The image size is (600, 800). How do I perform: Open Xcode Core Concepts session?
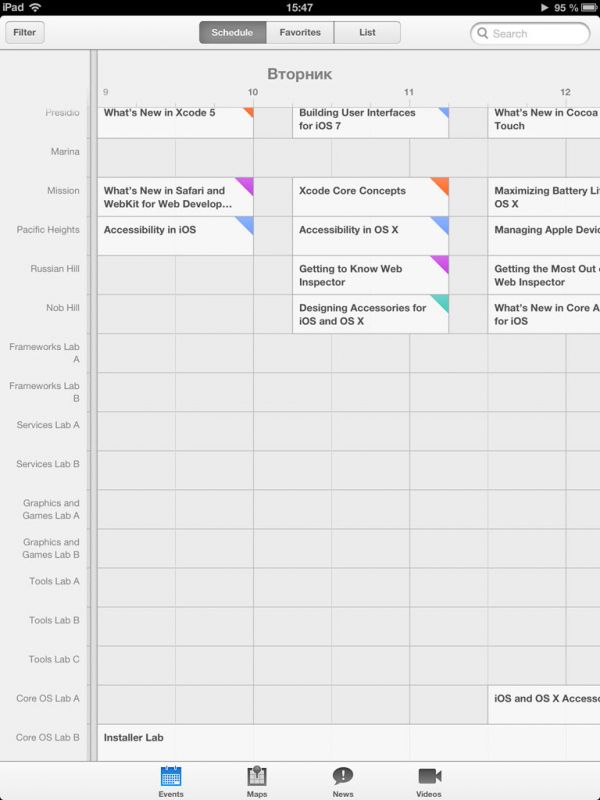pos(370,197)
